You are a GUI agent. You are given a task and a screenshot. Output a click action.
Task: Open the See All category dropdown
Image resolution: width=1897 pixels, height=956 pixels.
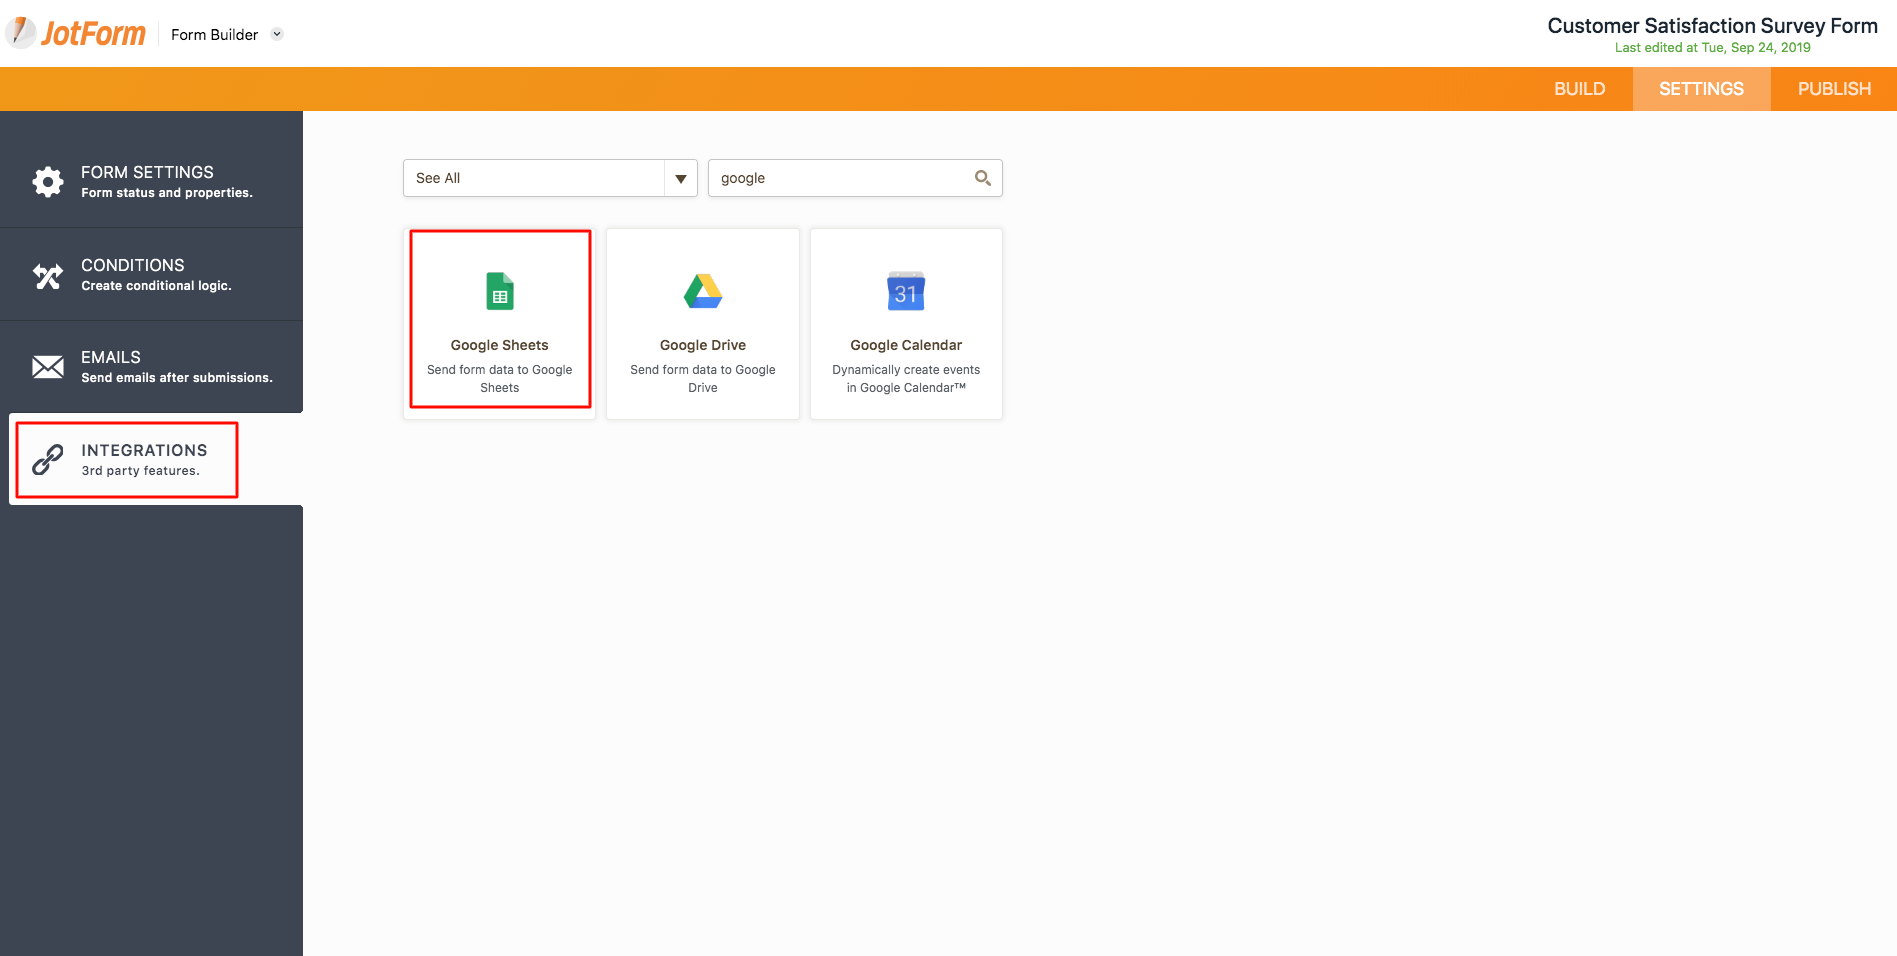(x=550, y=178)
